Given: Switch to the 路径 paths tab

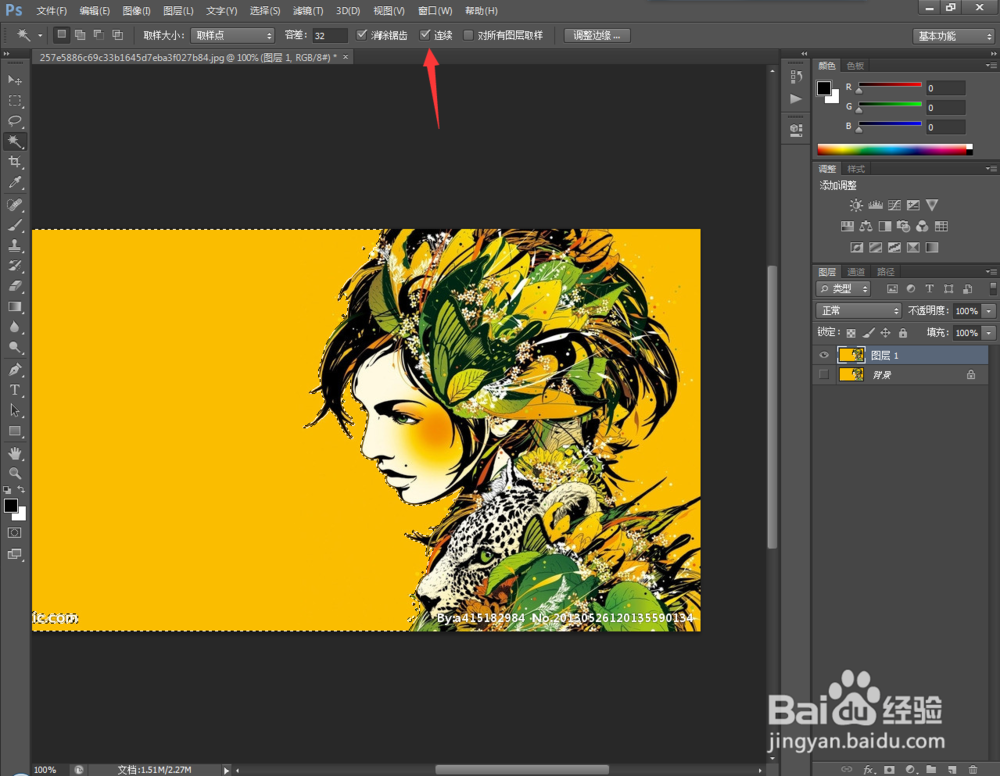Looking at the screenshot, I should [886, 272].
